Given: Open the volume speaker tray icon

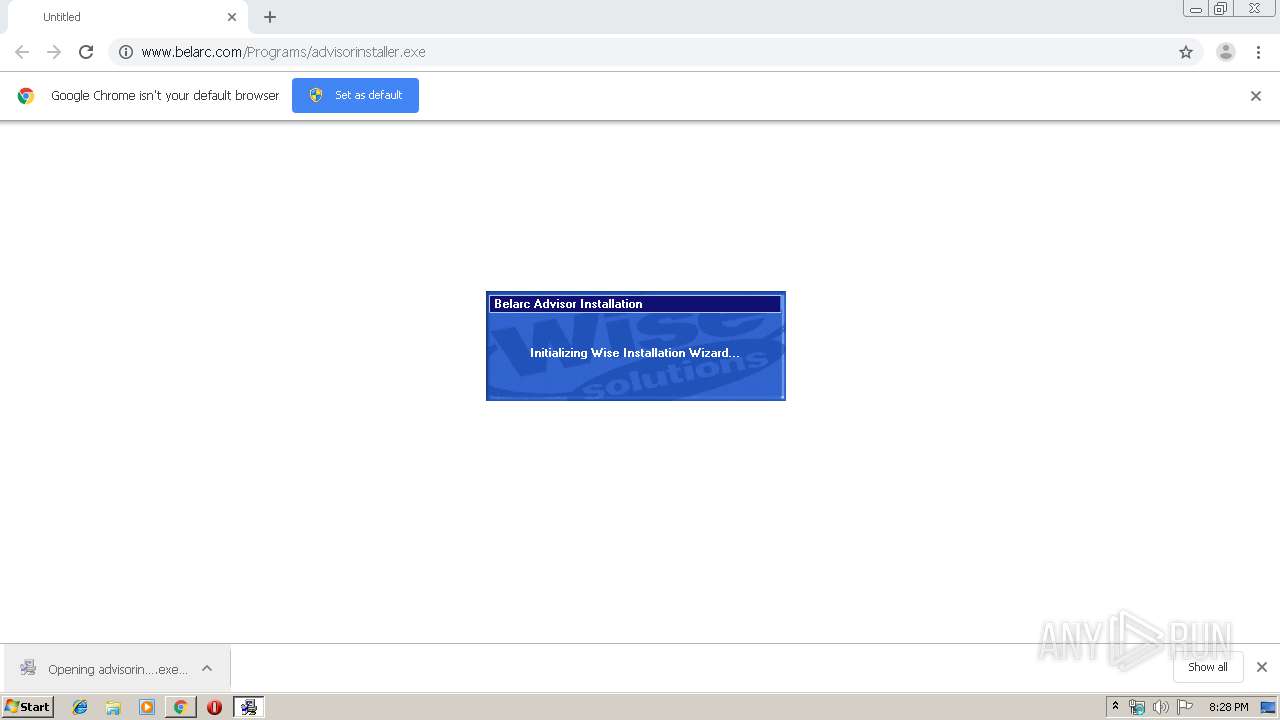Looking at the screenshot, I should [x=1160, y=707].
